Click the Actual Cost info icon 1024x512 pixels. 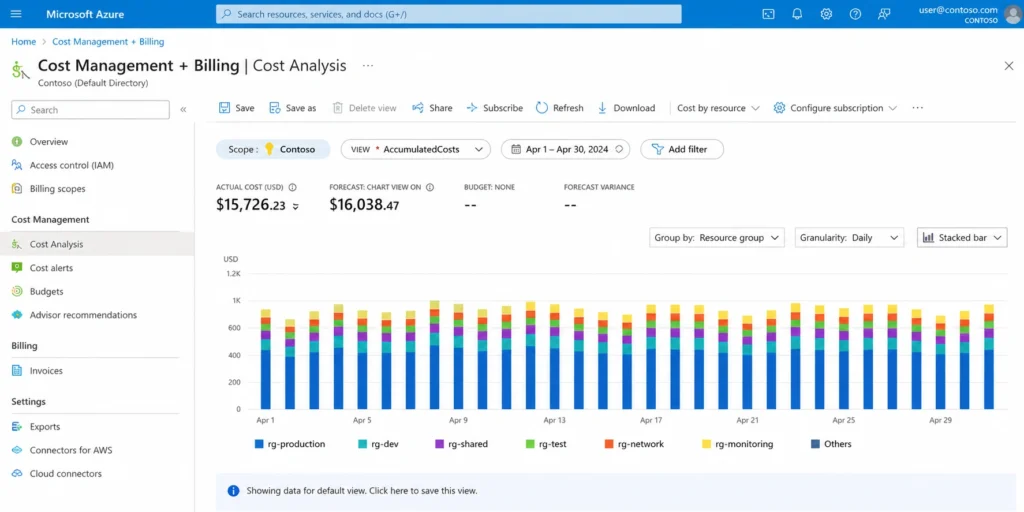click(293, 187)
